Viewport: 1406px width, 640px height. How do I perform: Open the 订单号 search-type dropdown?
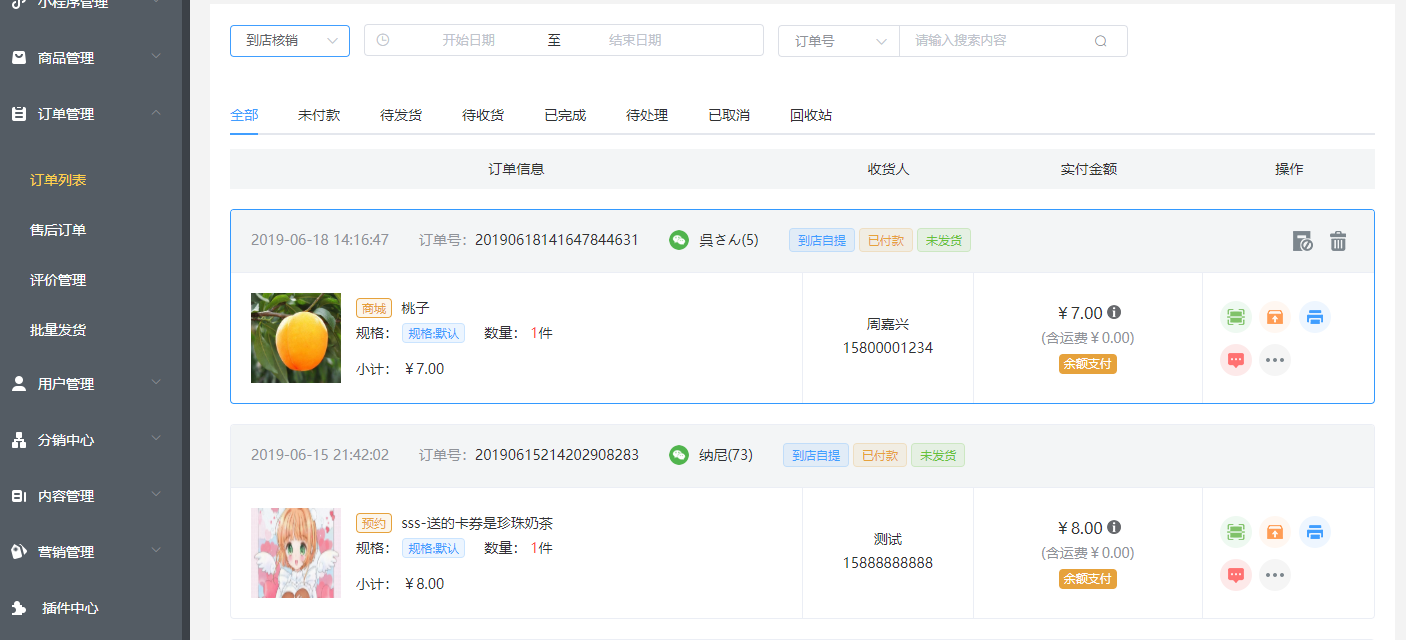[839, 41]
